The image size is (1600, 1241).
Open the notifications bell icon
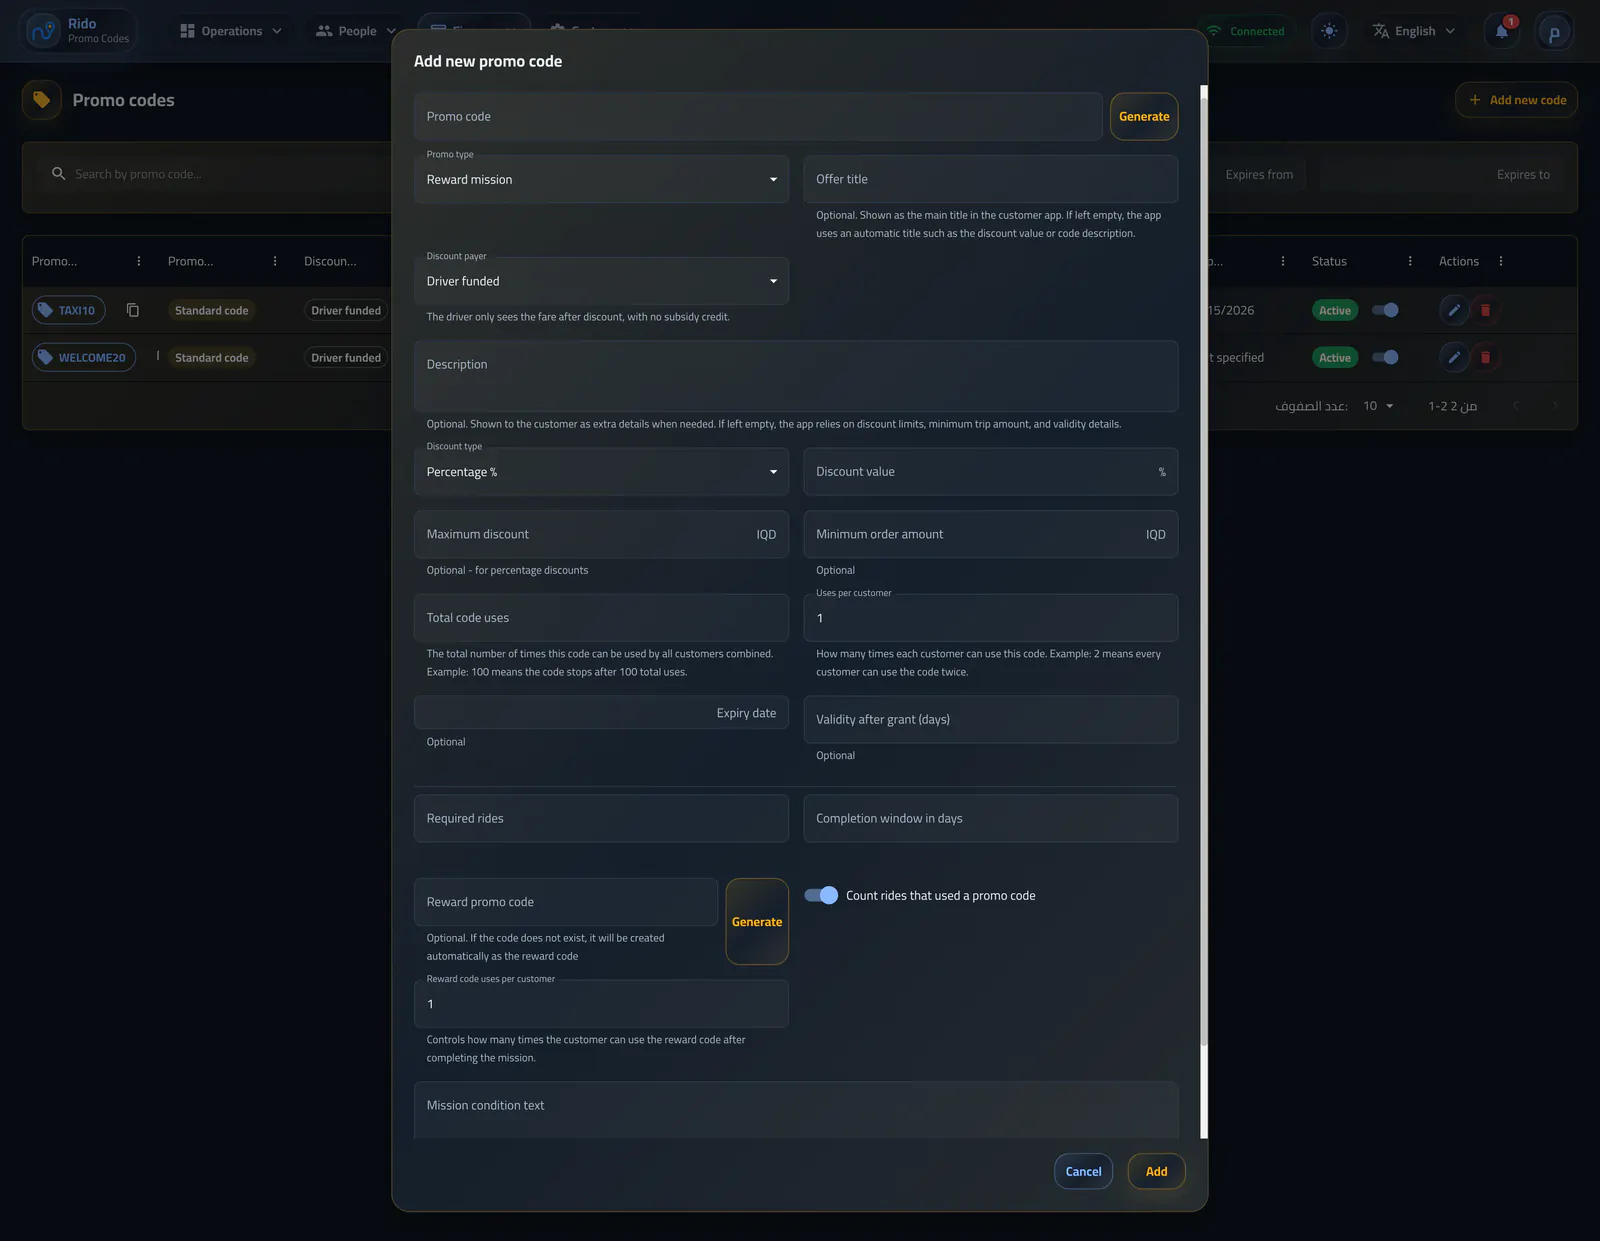[x=1501, y=31]
